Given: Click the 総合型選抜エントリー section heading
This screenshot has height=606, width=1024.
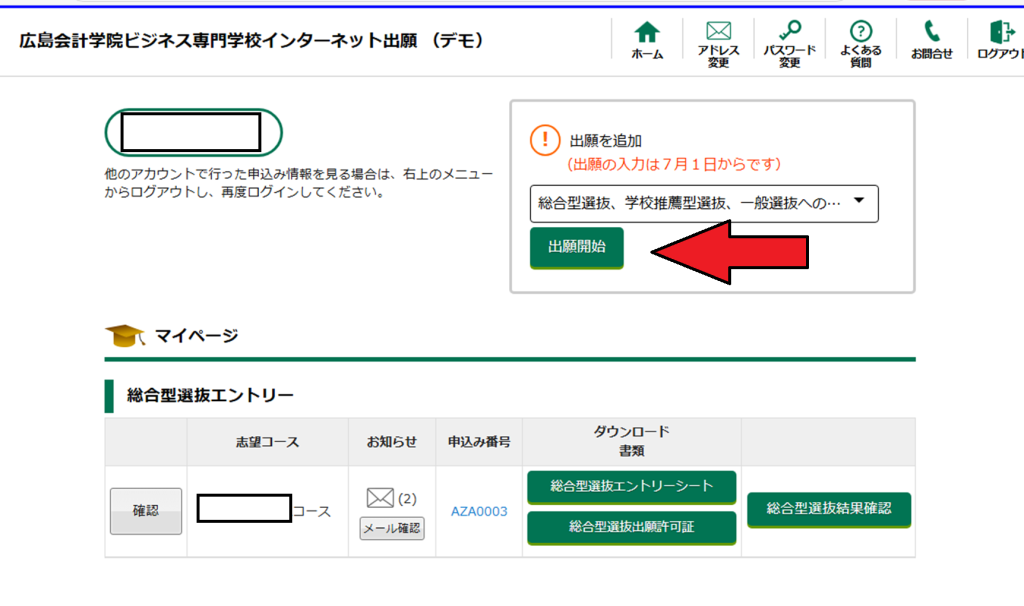Looking at the screenshot, I should pyautogui.click(x=210, y=396).
